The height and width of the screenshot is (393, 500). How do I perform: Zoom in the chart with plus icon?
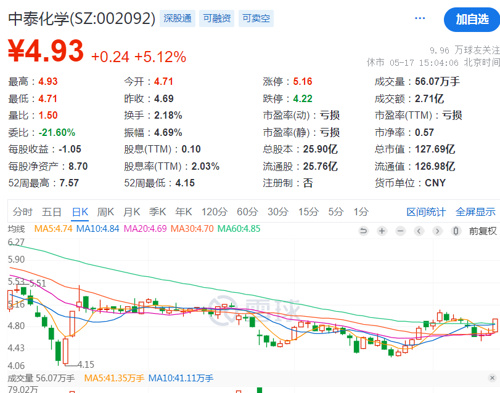[382, 231]
